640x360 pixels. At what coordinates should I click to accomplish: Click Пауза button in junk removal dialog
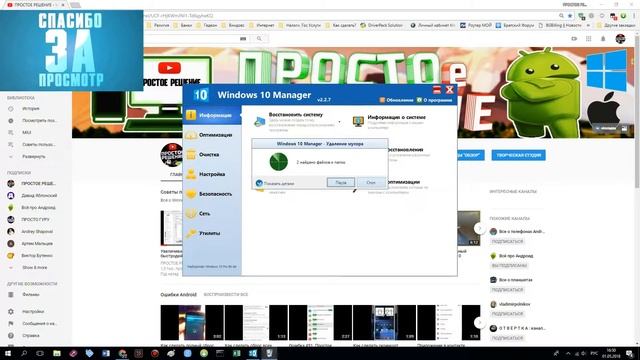click(341, 182)
